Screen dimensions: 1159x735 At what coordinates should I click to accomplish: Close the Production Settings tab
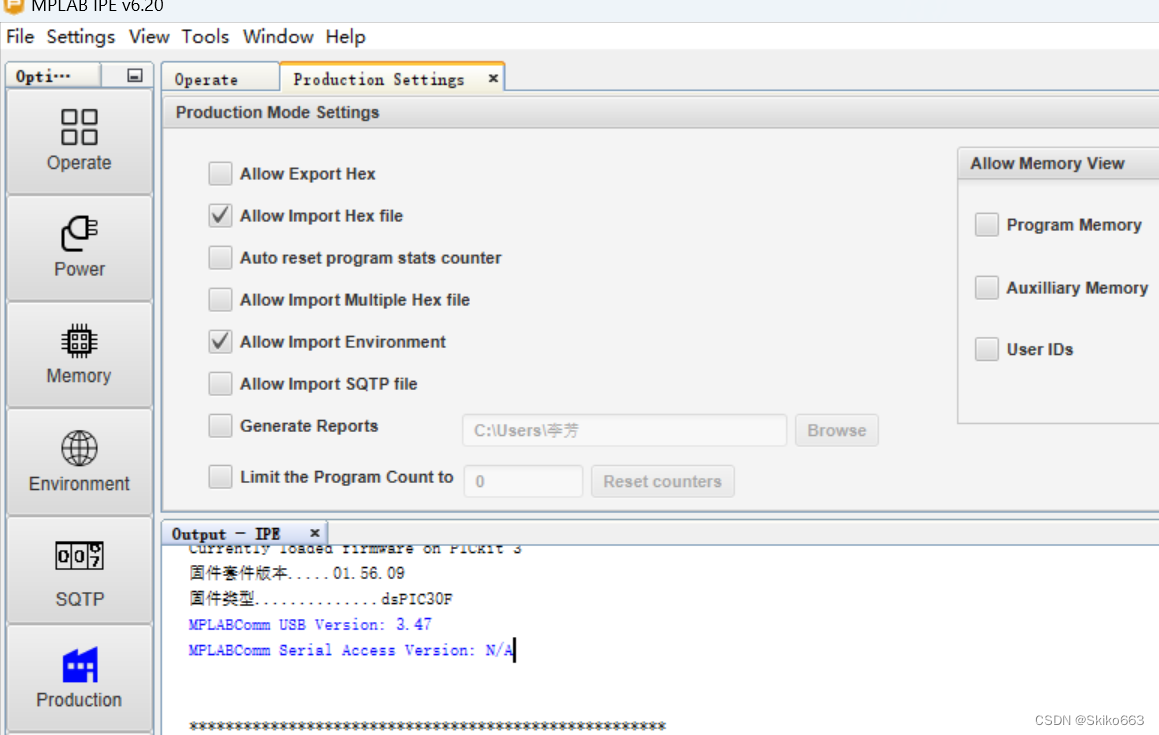click(x=493, y=78)
